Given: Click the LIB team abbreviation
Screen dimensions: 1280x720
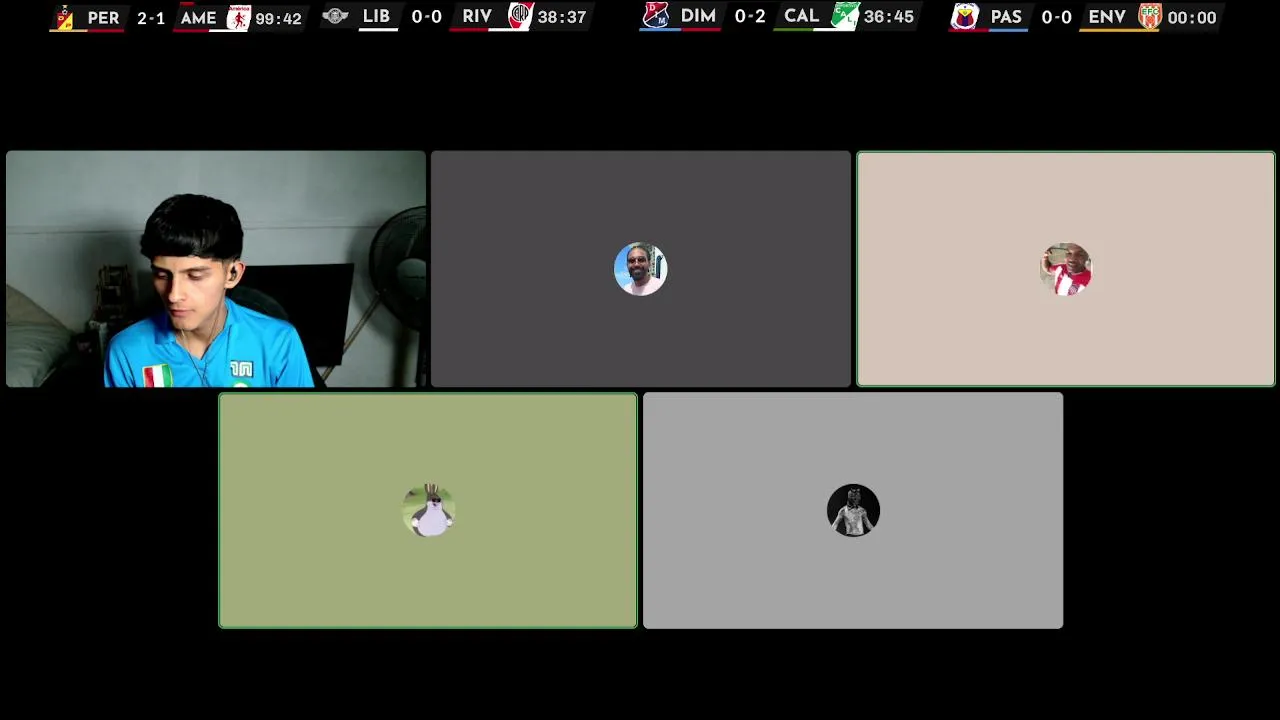Looking at the screenshot, I should [x=376, y=17].
